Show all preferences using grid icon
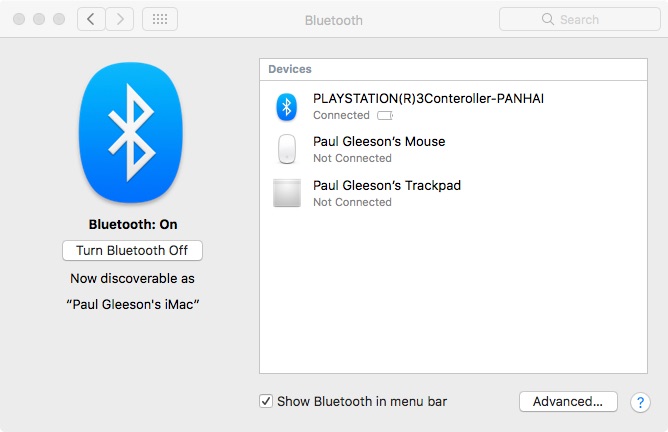This screenshot has height=432, width=668. [160, 19]
